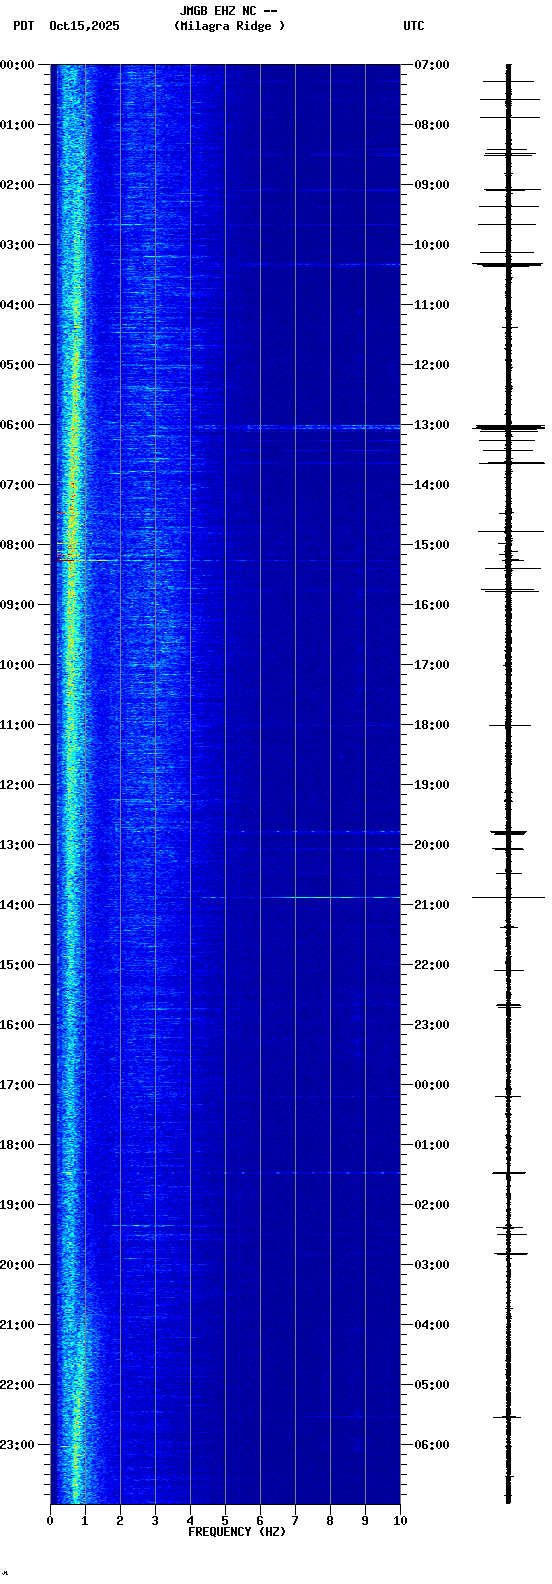Click the FREQUENCY (HZ) axis label
This screenshot has width=552, height=1584.
pyautogui.click(x=237, y=1532)
